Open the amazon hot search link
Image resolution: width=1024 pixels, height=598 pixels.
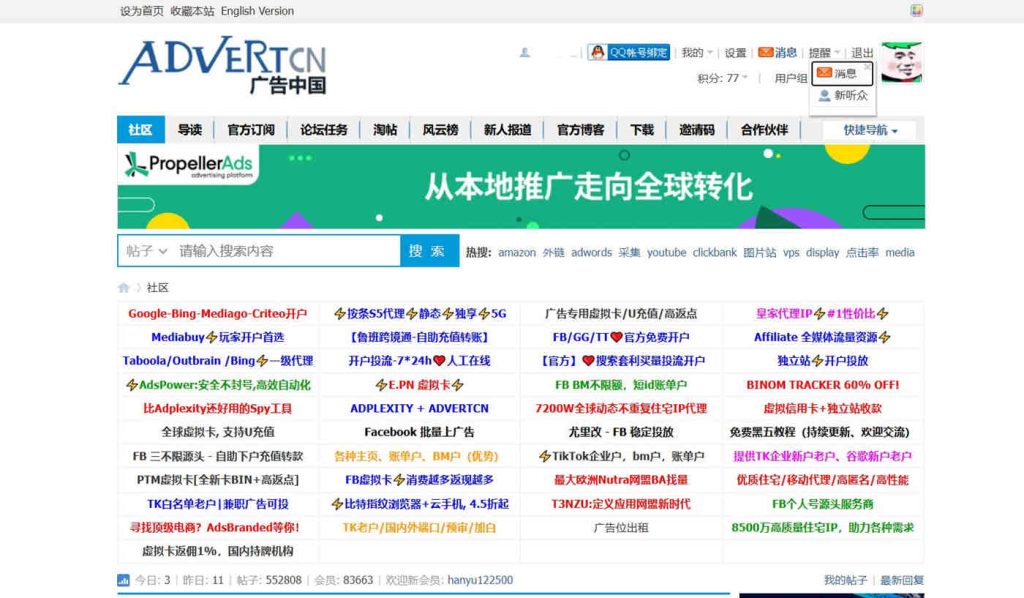(517, 252)
